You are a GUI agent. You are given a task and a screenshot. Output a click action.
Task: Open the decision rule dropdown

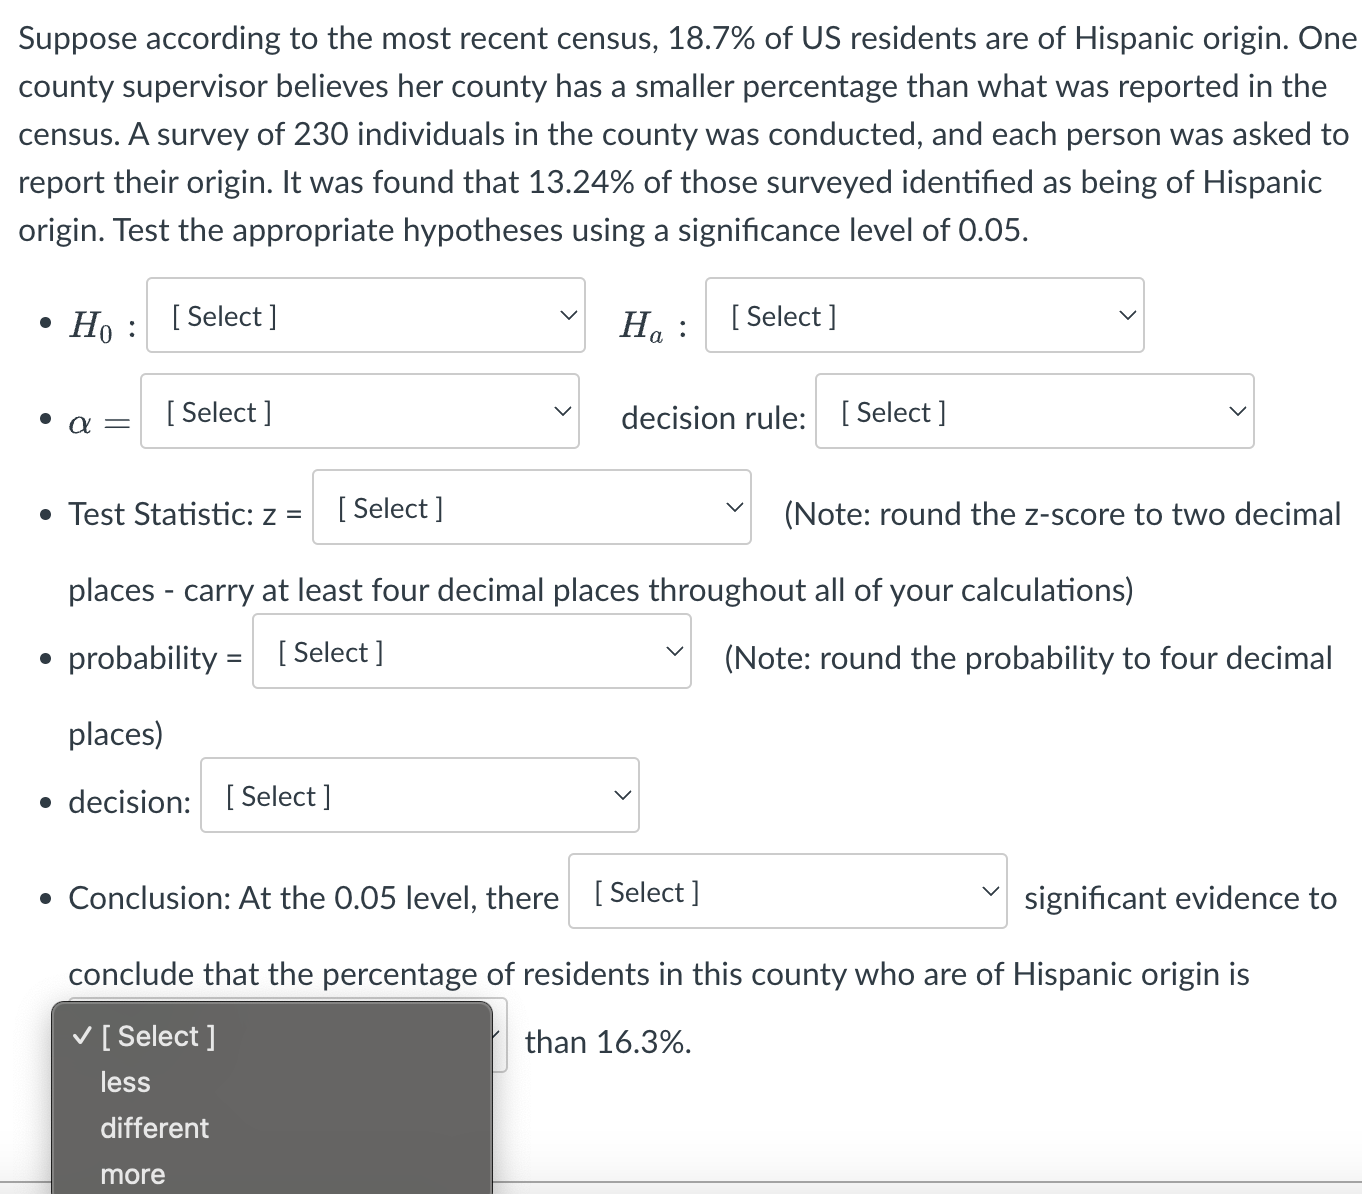click(1034, 411)
